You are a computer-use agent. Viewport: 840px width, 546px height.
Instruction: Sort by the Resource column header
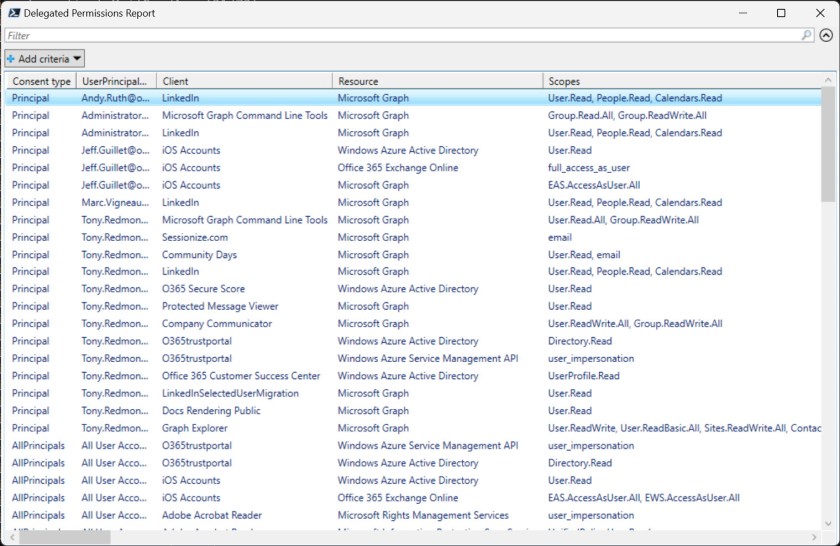[x=438, y=81]
